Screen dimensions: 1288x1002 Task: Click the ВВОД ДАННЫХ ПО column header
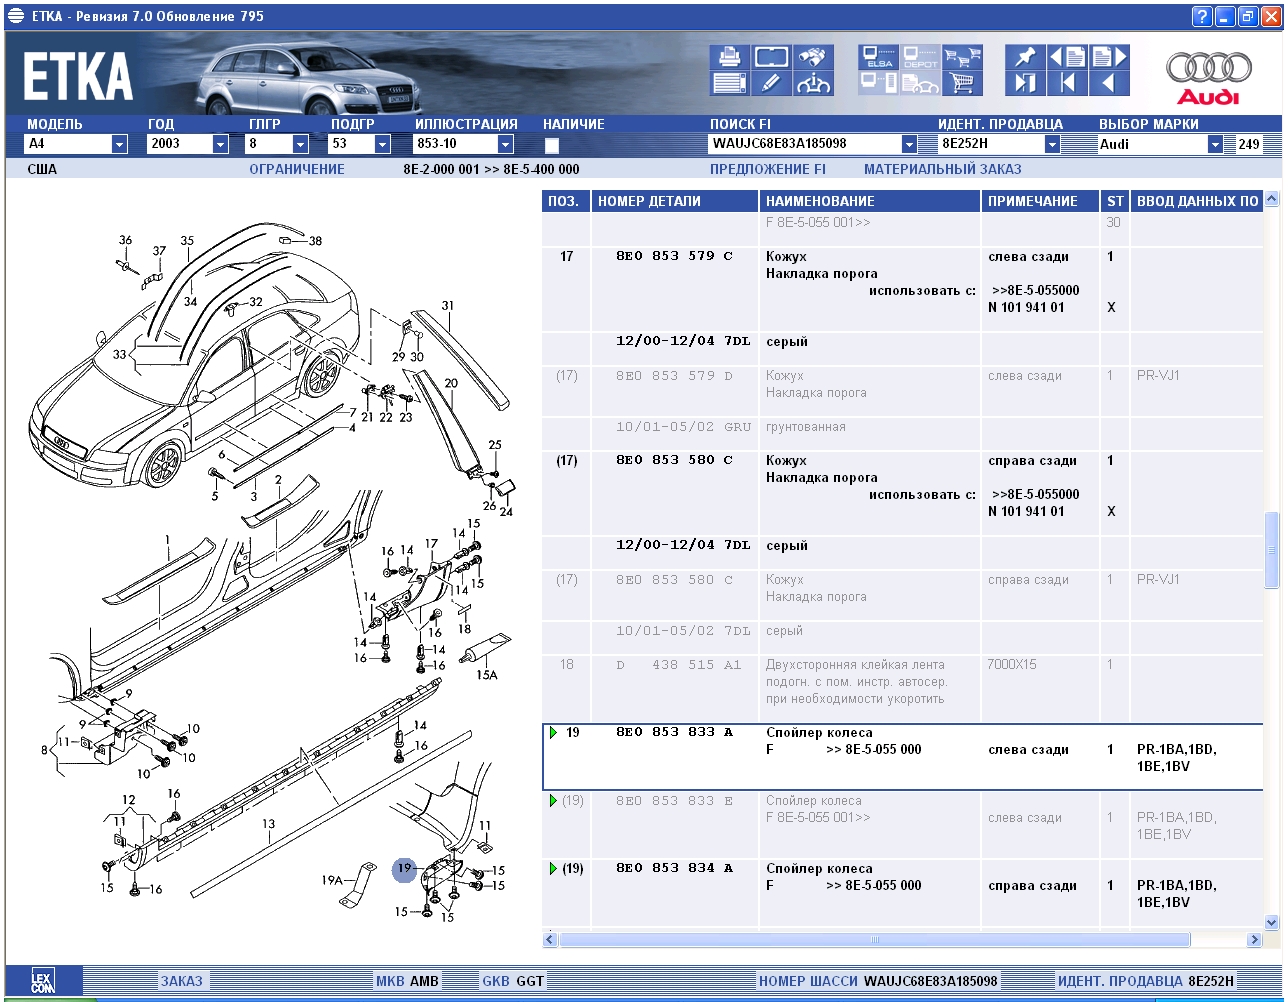(x=1196, y=201)
